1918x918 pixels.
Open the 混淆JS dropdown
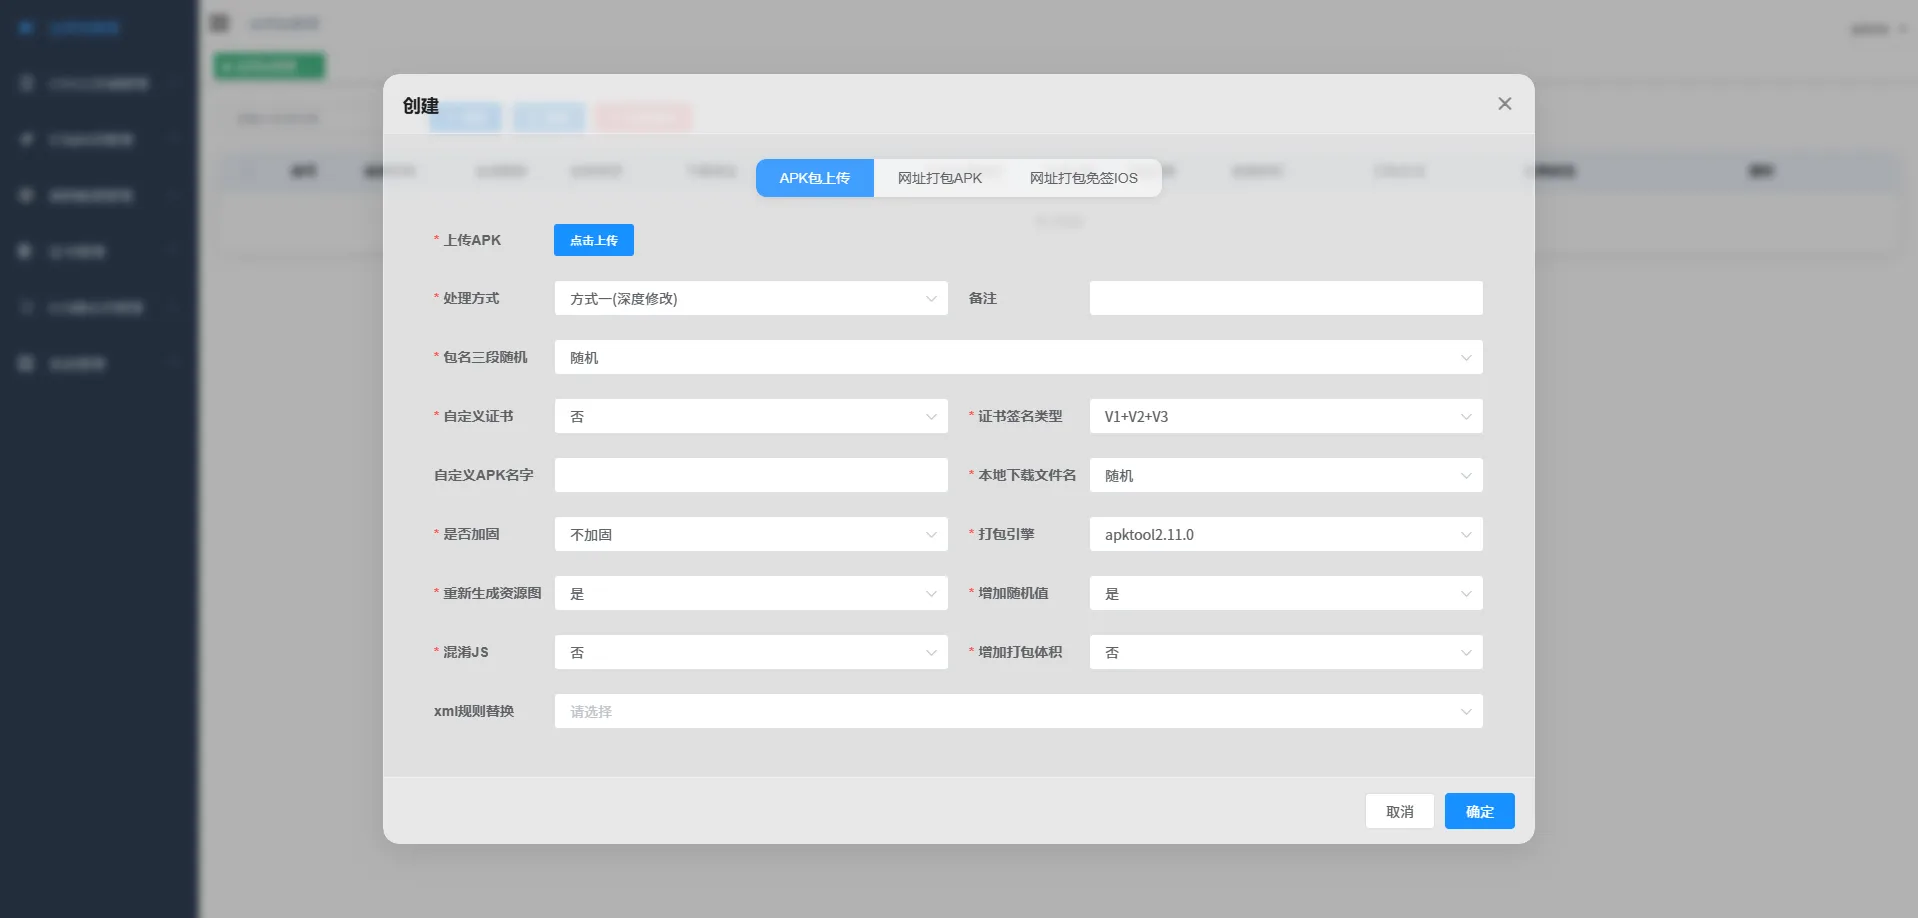(750, 652)
